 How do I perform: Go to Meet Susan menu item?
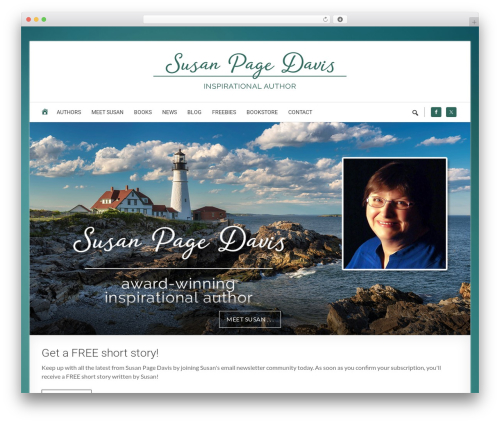pyautogui.click(x=107, y=112)
